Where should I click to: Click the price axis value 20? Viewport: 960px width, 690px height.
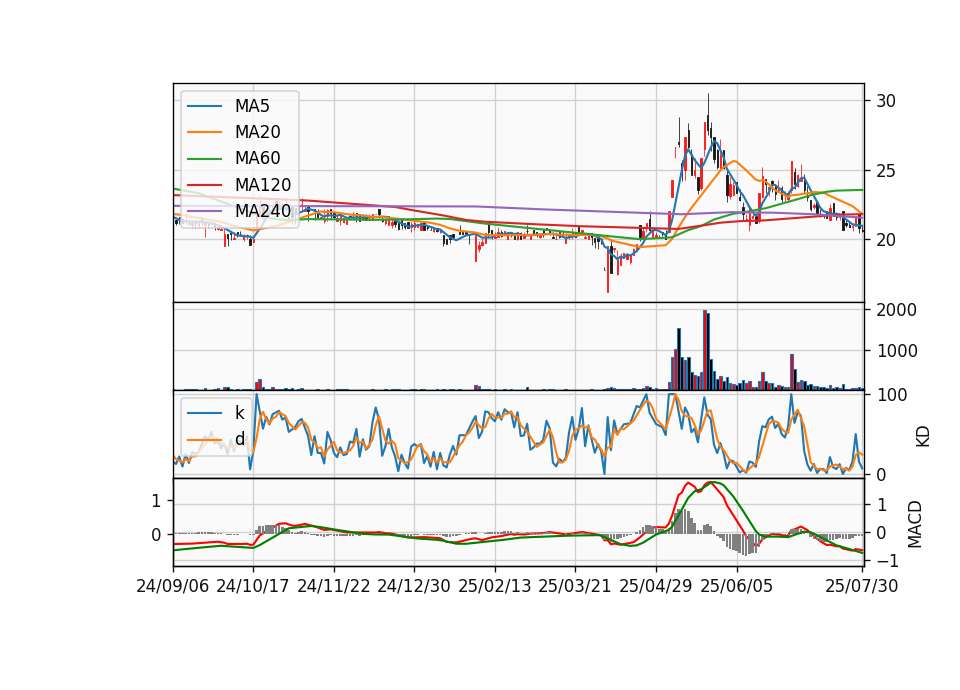coord(885,240)
